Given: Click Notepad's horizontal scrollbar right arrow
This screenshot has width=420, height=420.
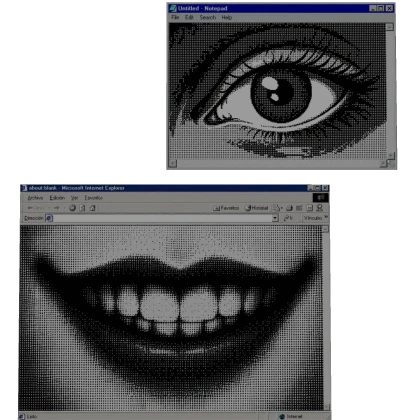Looking at the screenshot, I should point(383,163).
